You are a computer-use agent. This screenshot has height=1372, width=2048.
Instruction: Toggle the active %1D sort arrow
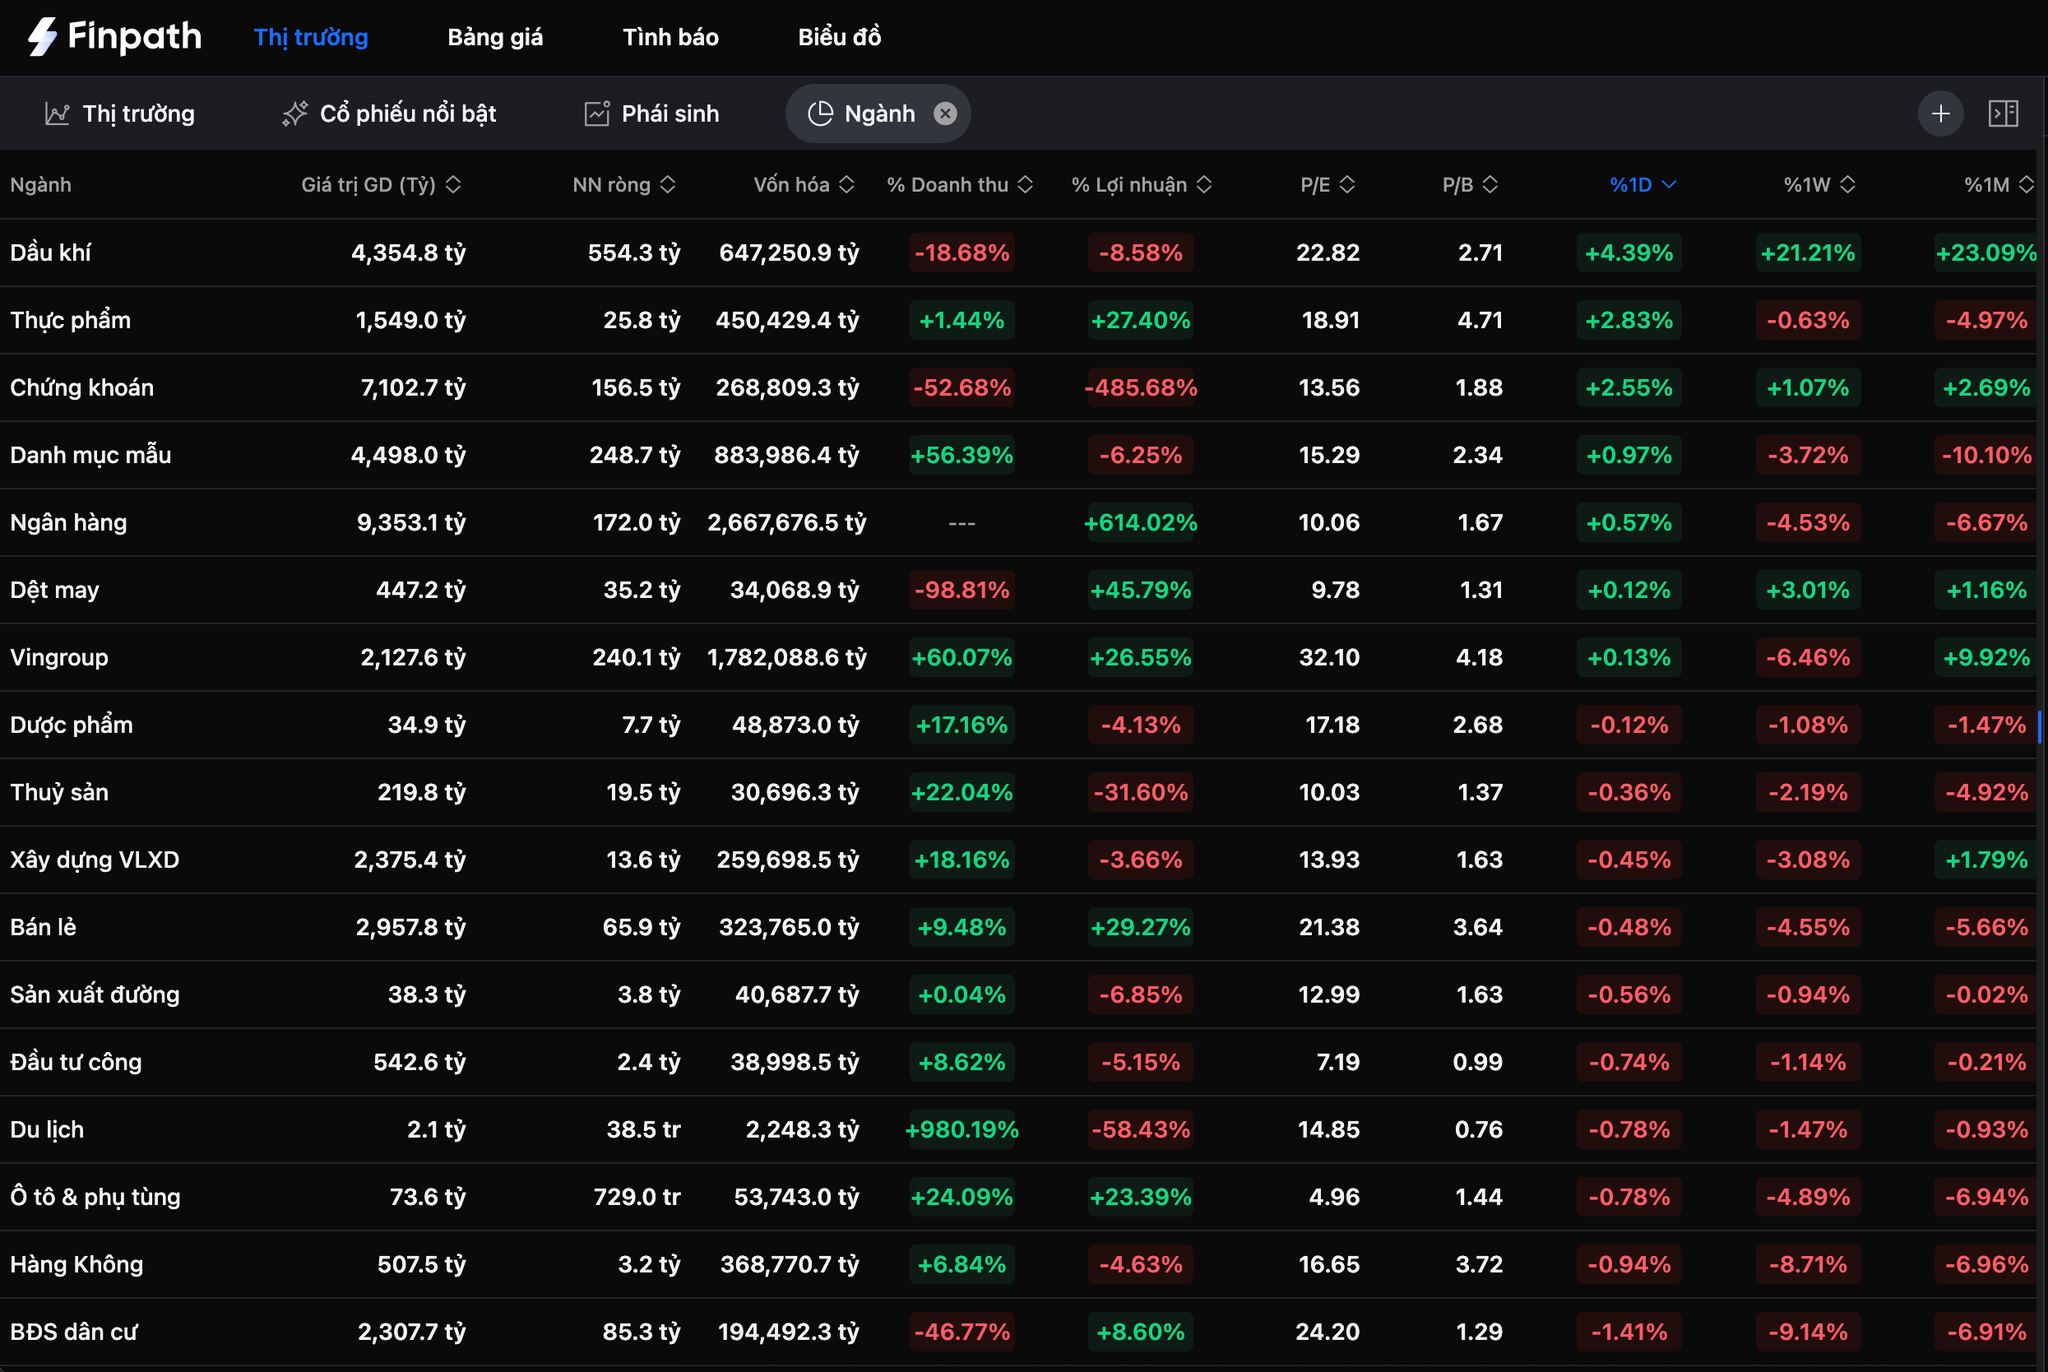pyautogui.click(x=1668, y=185)
